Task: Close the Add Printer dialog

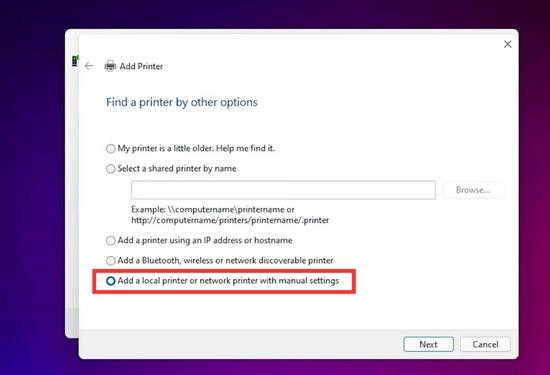Action: coord(507,44)
